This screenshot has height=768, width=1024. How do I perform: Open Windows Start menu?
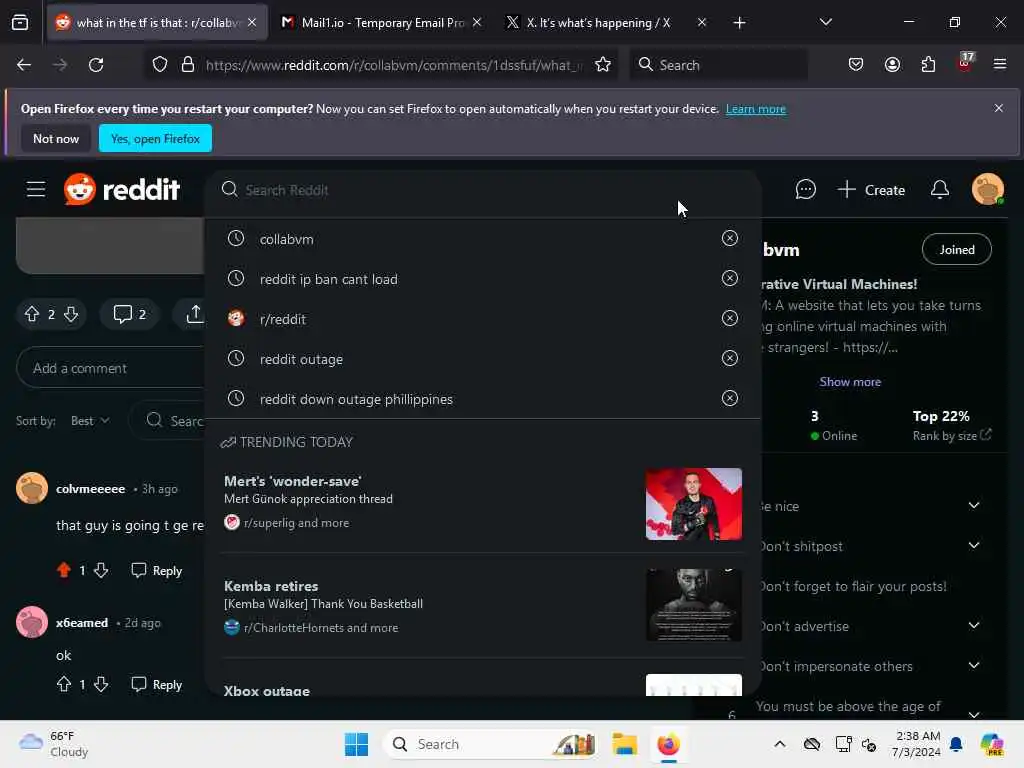357,744
